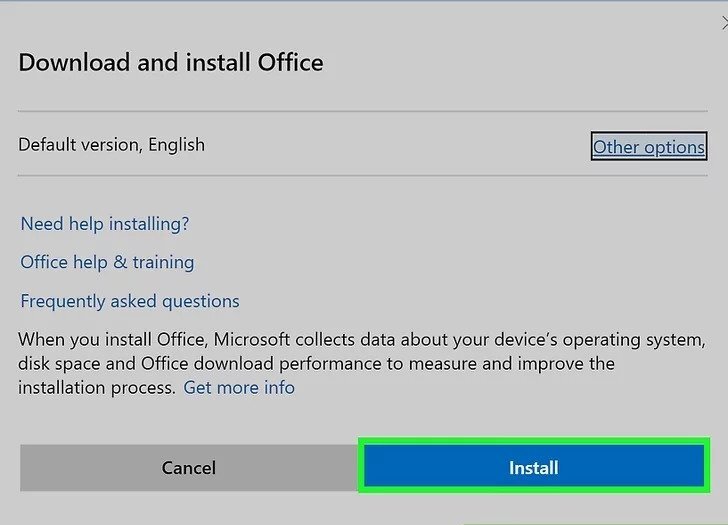Click the words "installation process" in the notice
Screen dimensions: 728x525
pyautogui.click(x=95, y=387)
